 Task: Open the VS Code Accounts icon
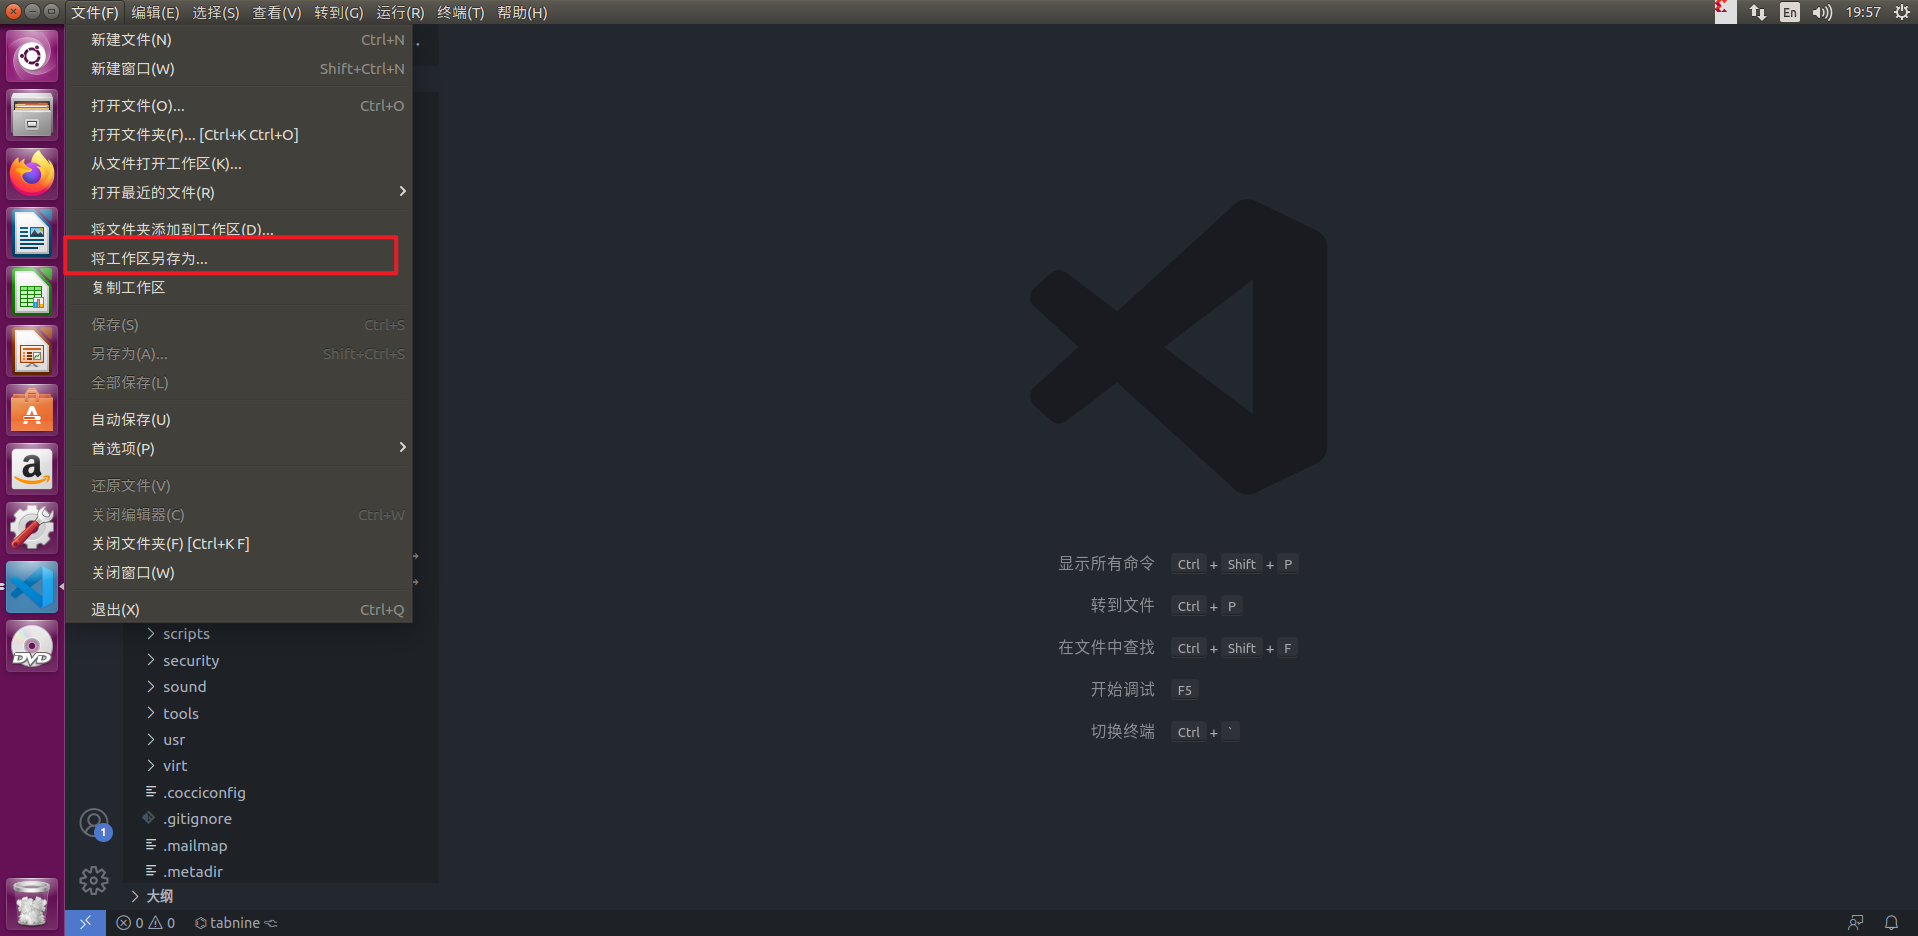pos(94,824)
